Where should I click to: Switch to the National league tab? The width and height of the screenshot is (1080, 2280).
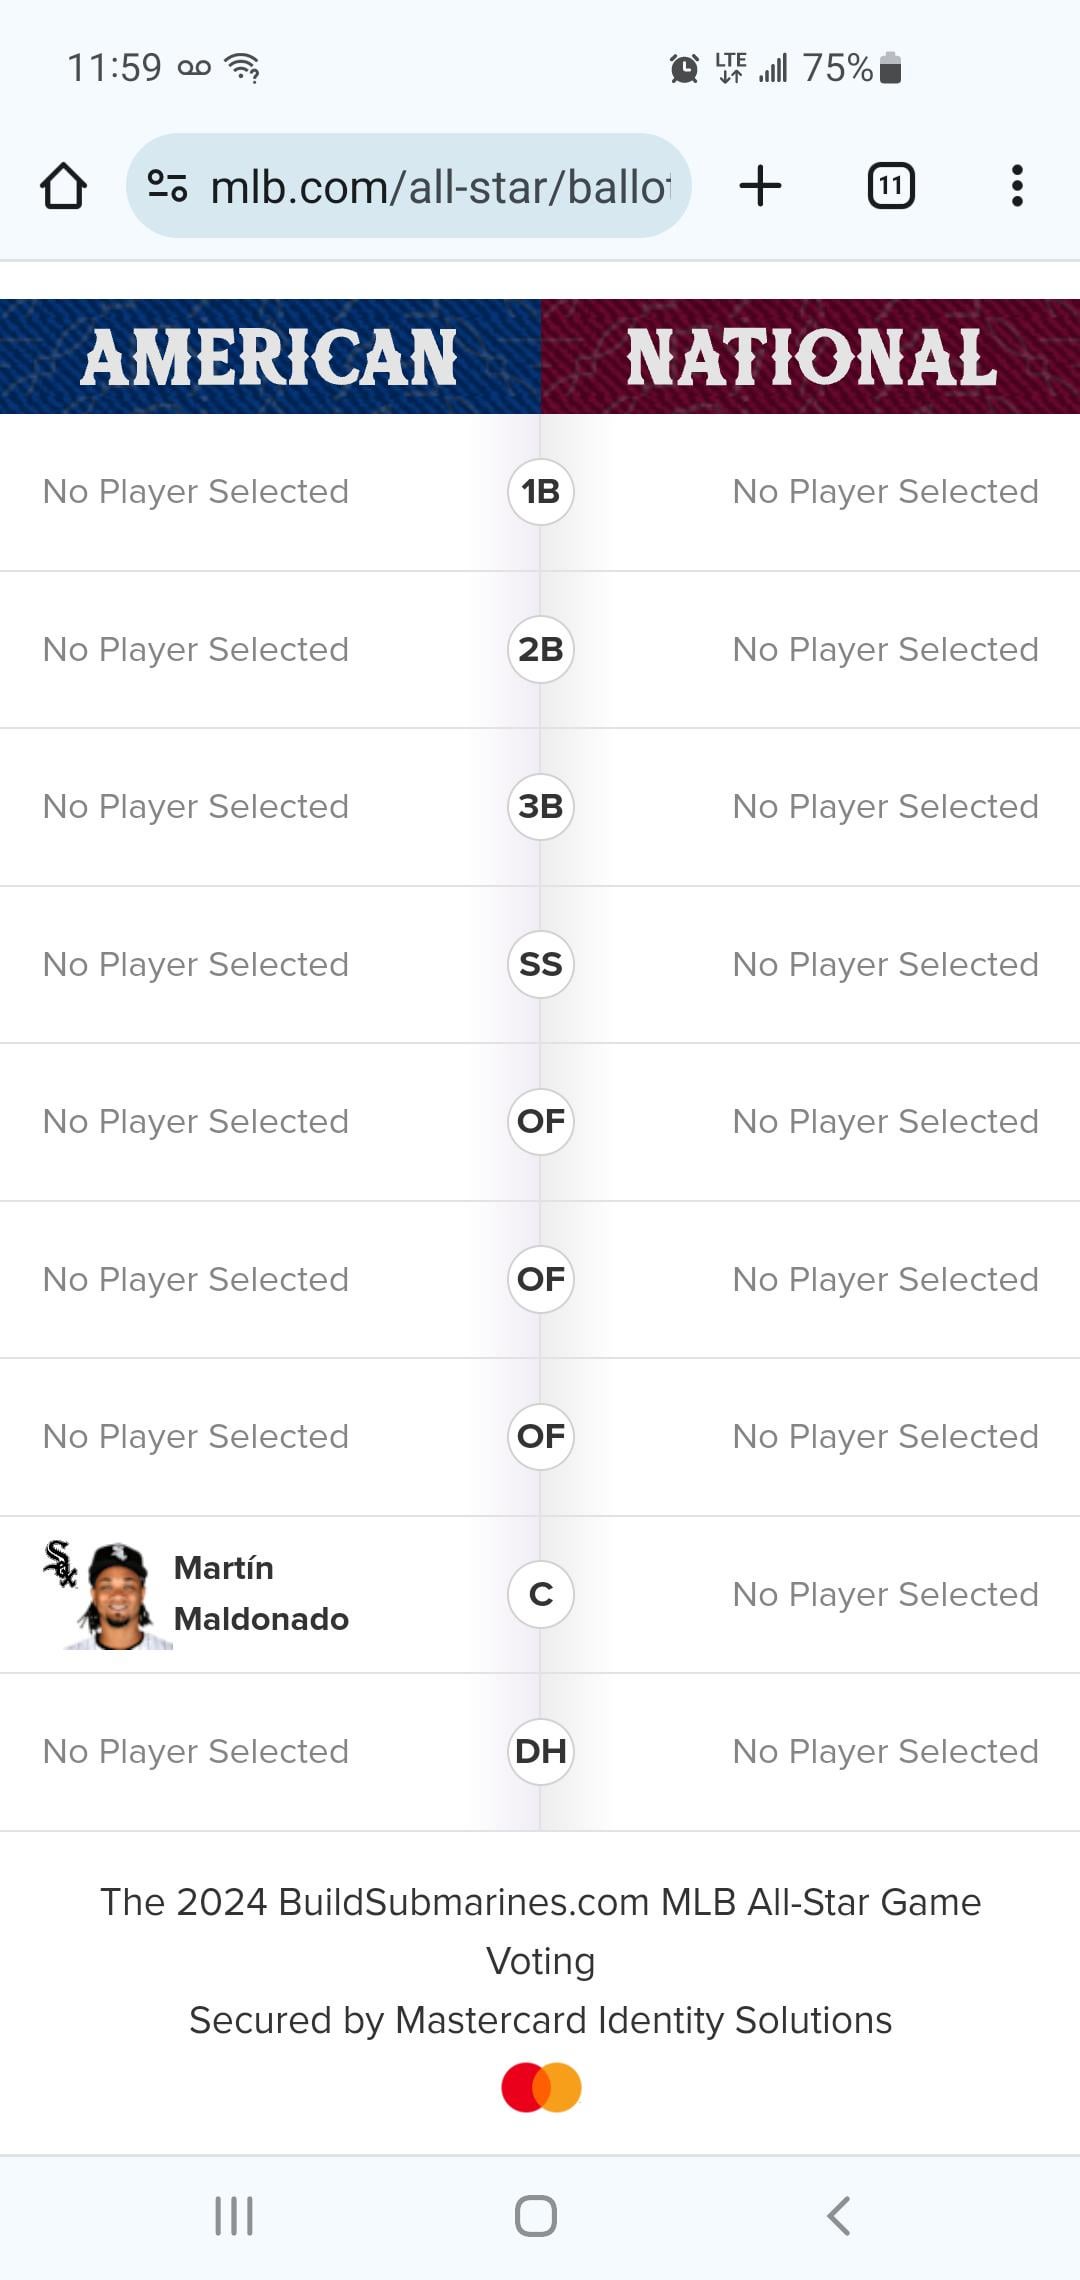(811, 356)
